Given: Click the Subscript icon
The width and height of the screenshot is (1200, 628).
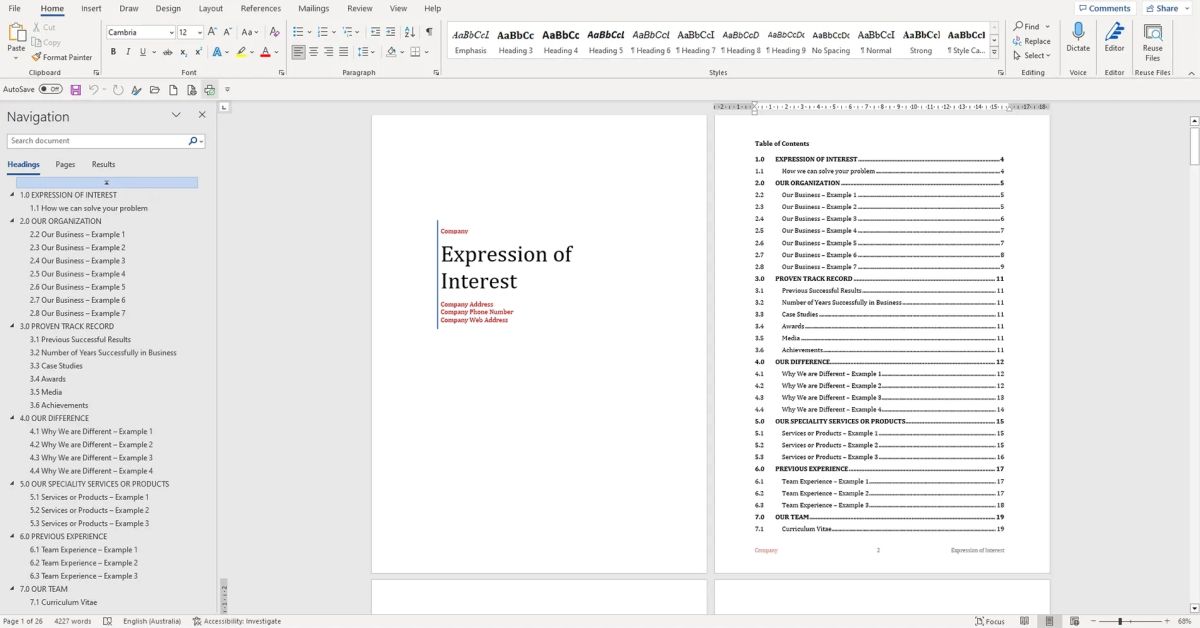Looking at the screenshot, I should pos(185,51).
